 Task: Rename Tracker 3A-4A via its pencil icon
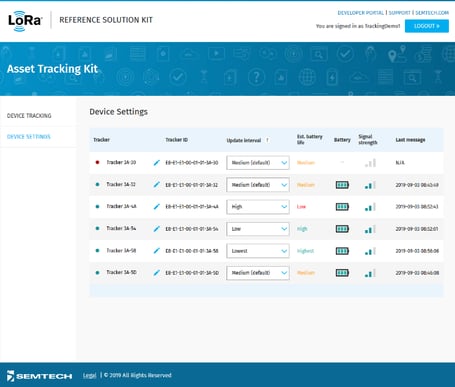[x=156, y=207]
